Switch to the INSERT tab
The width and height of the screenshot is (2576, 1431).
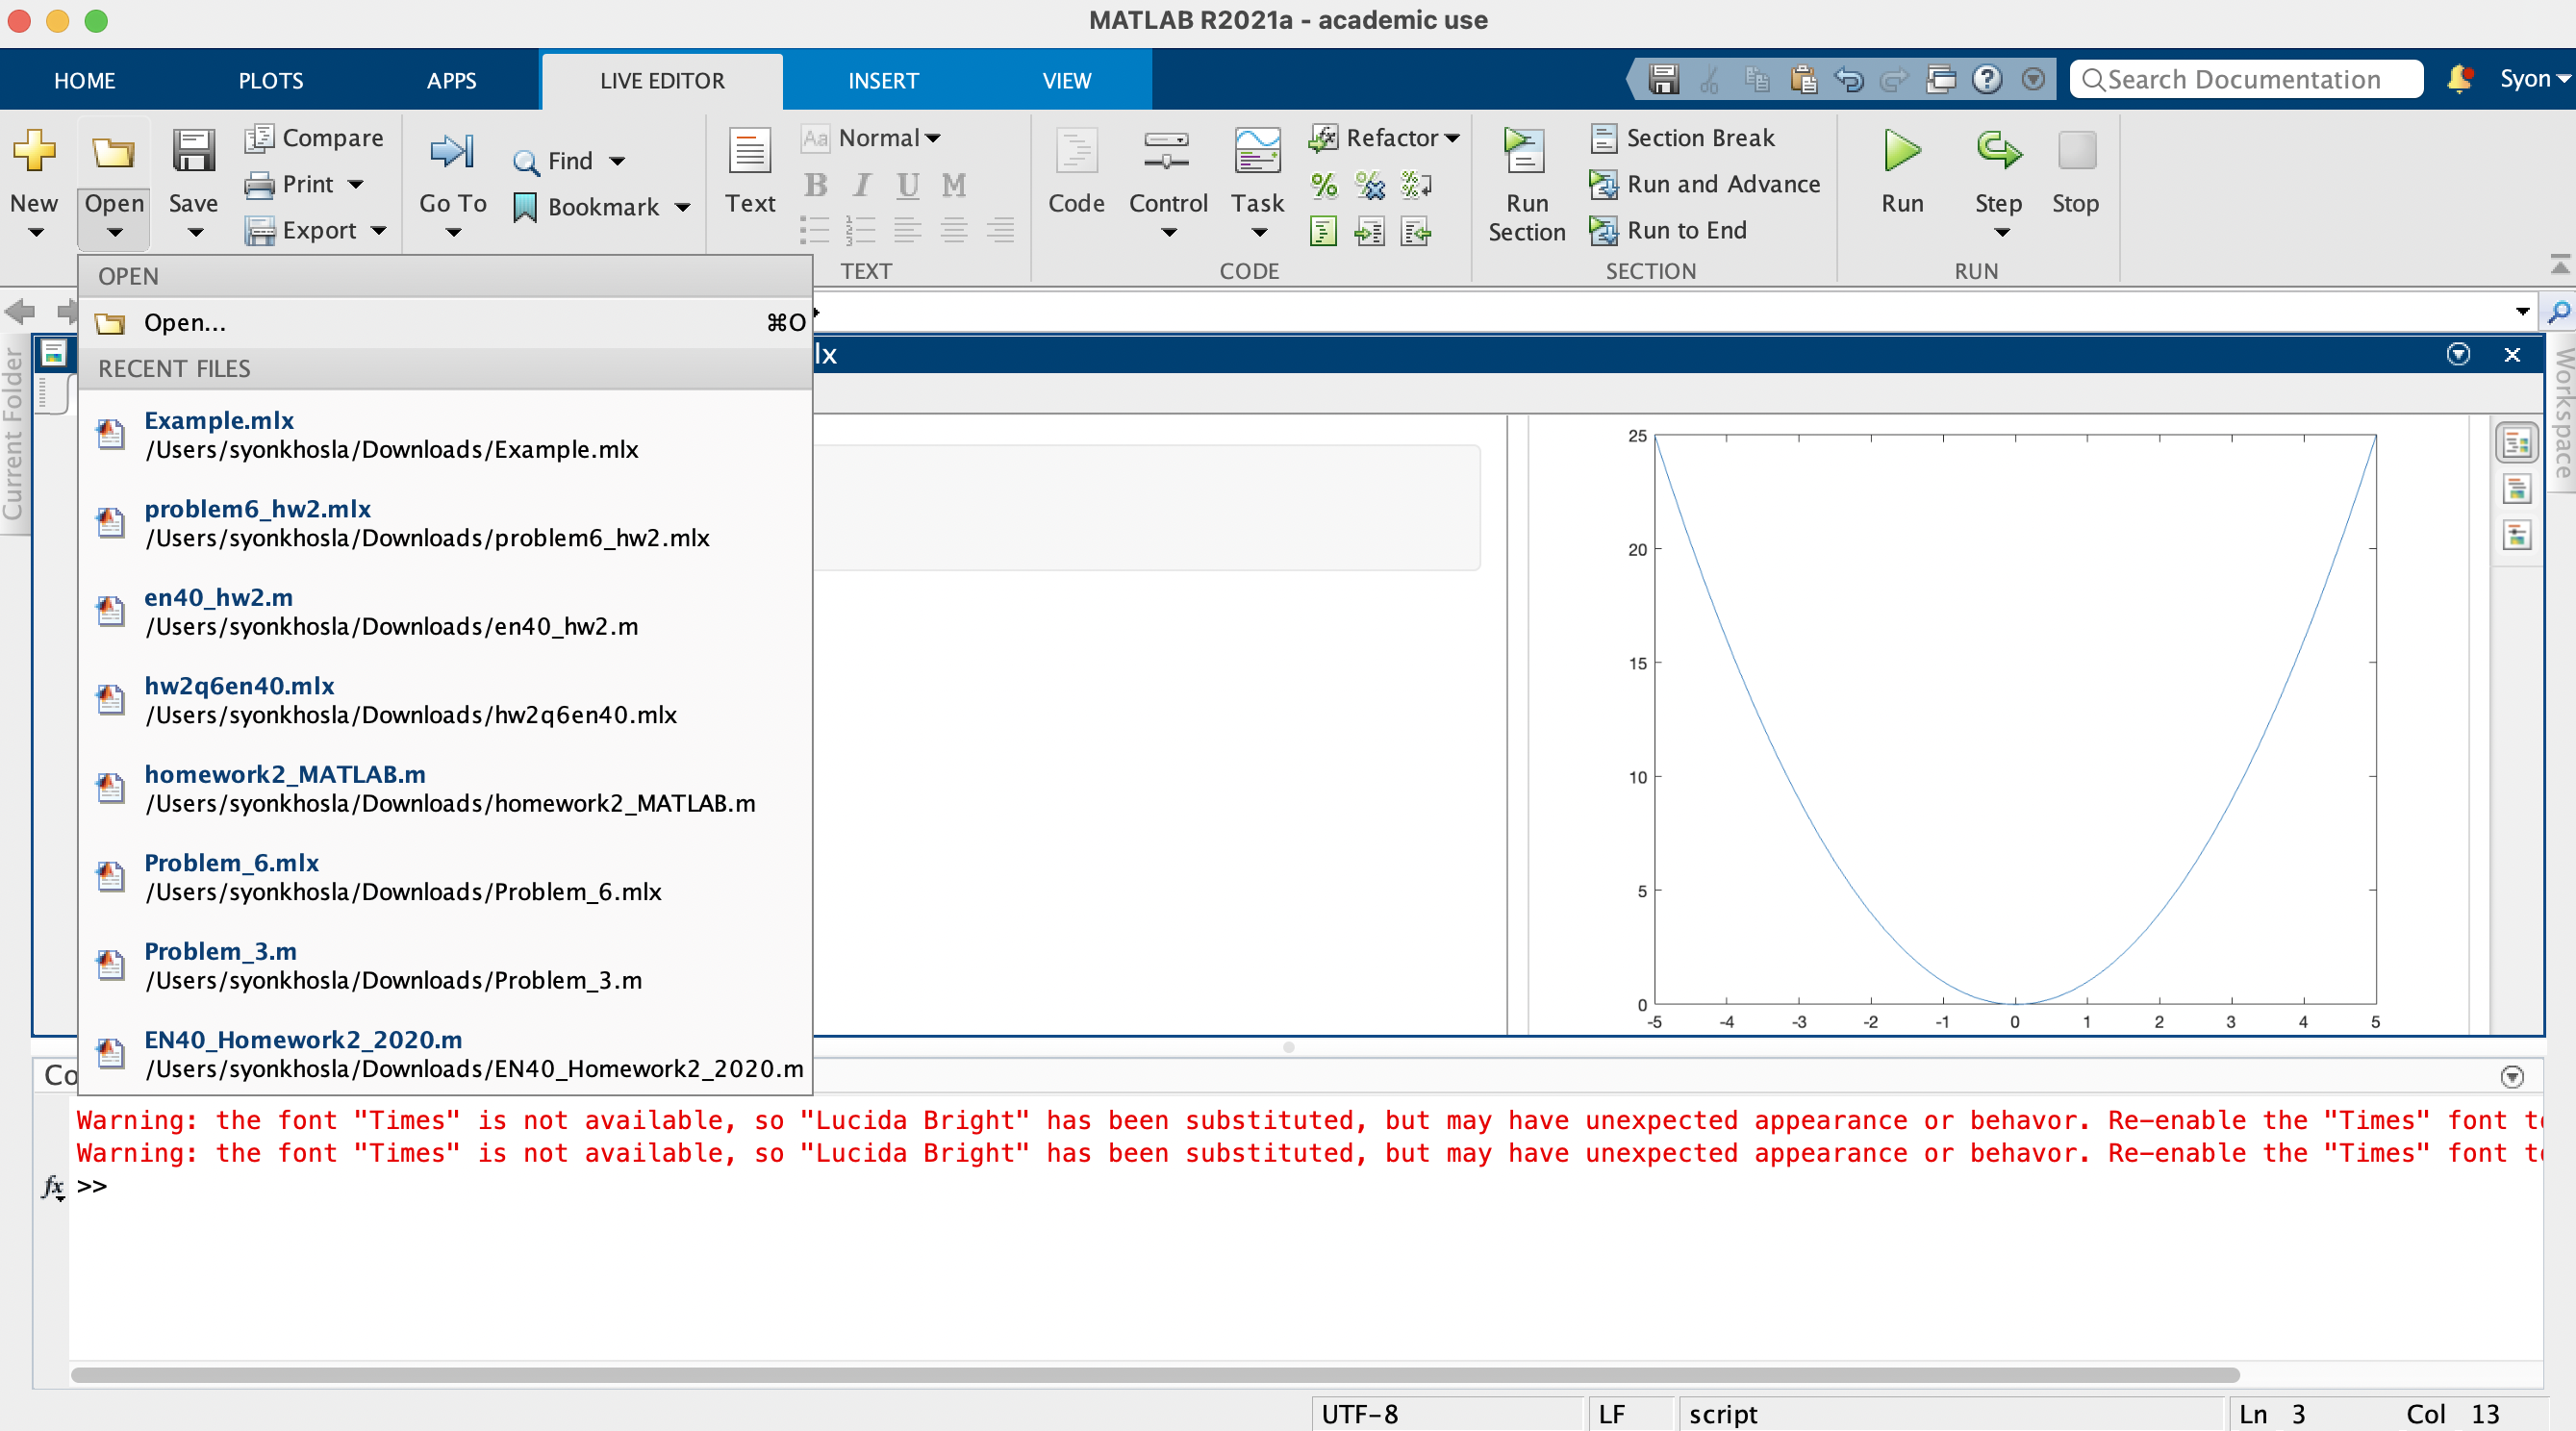click(883, 80)
